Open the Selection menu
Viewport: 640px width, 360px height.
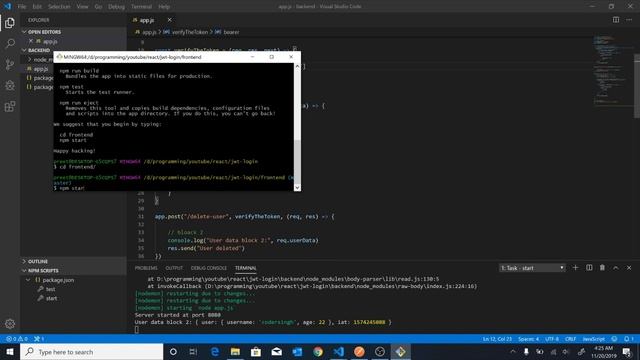pyautogui.click(x=59, y=7)
